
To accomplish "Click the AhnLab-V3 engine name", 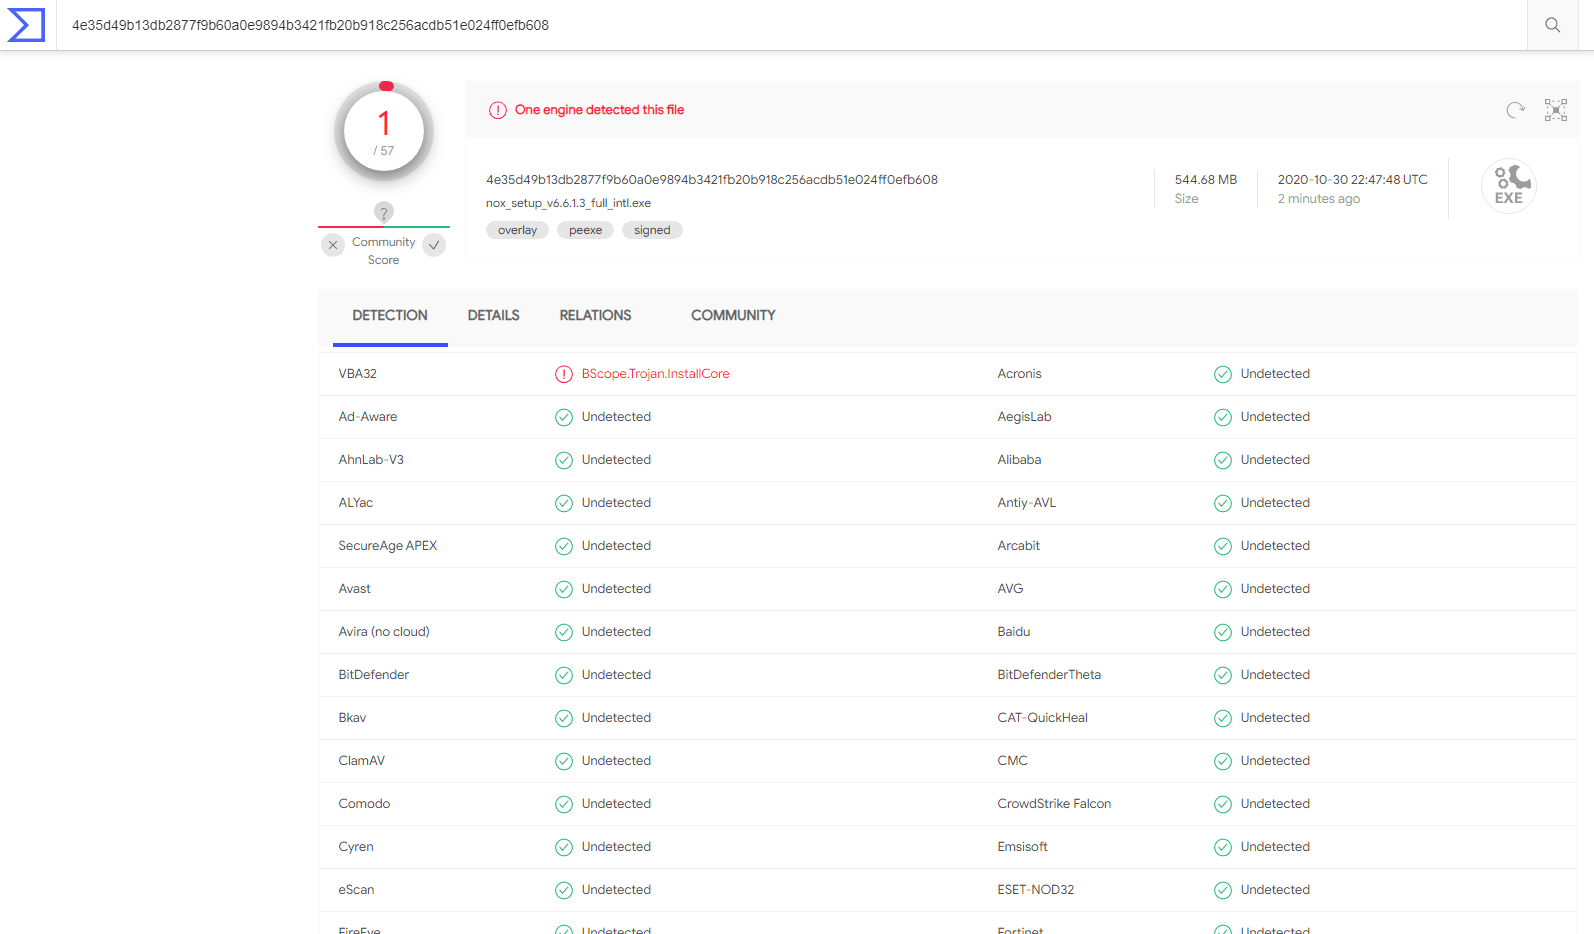I will 371,460.
